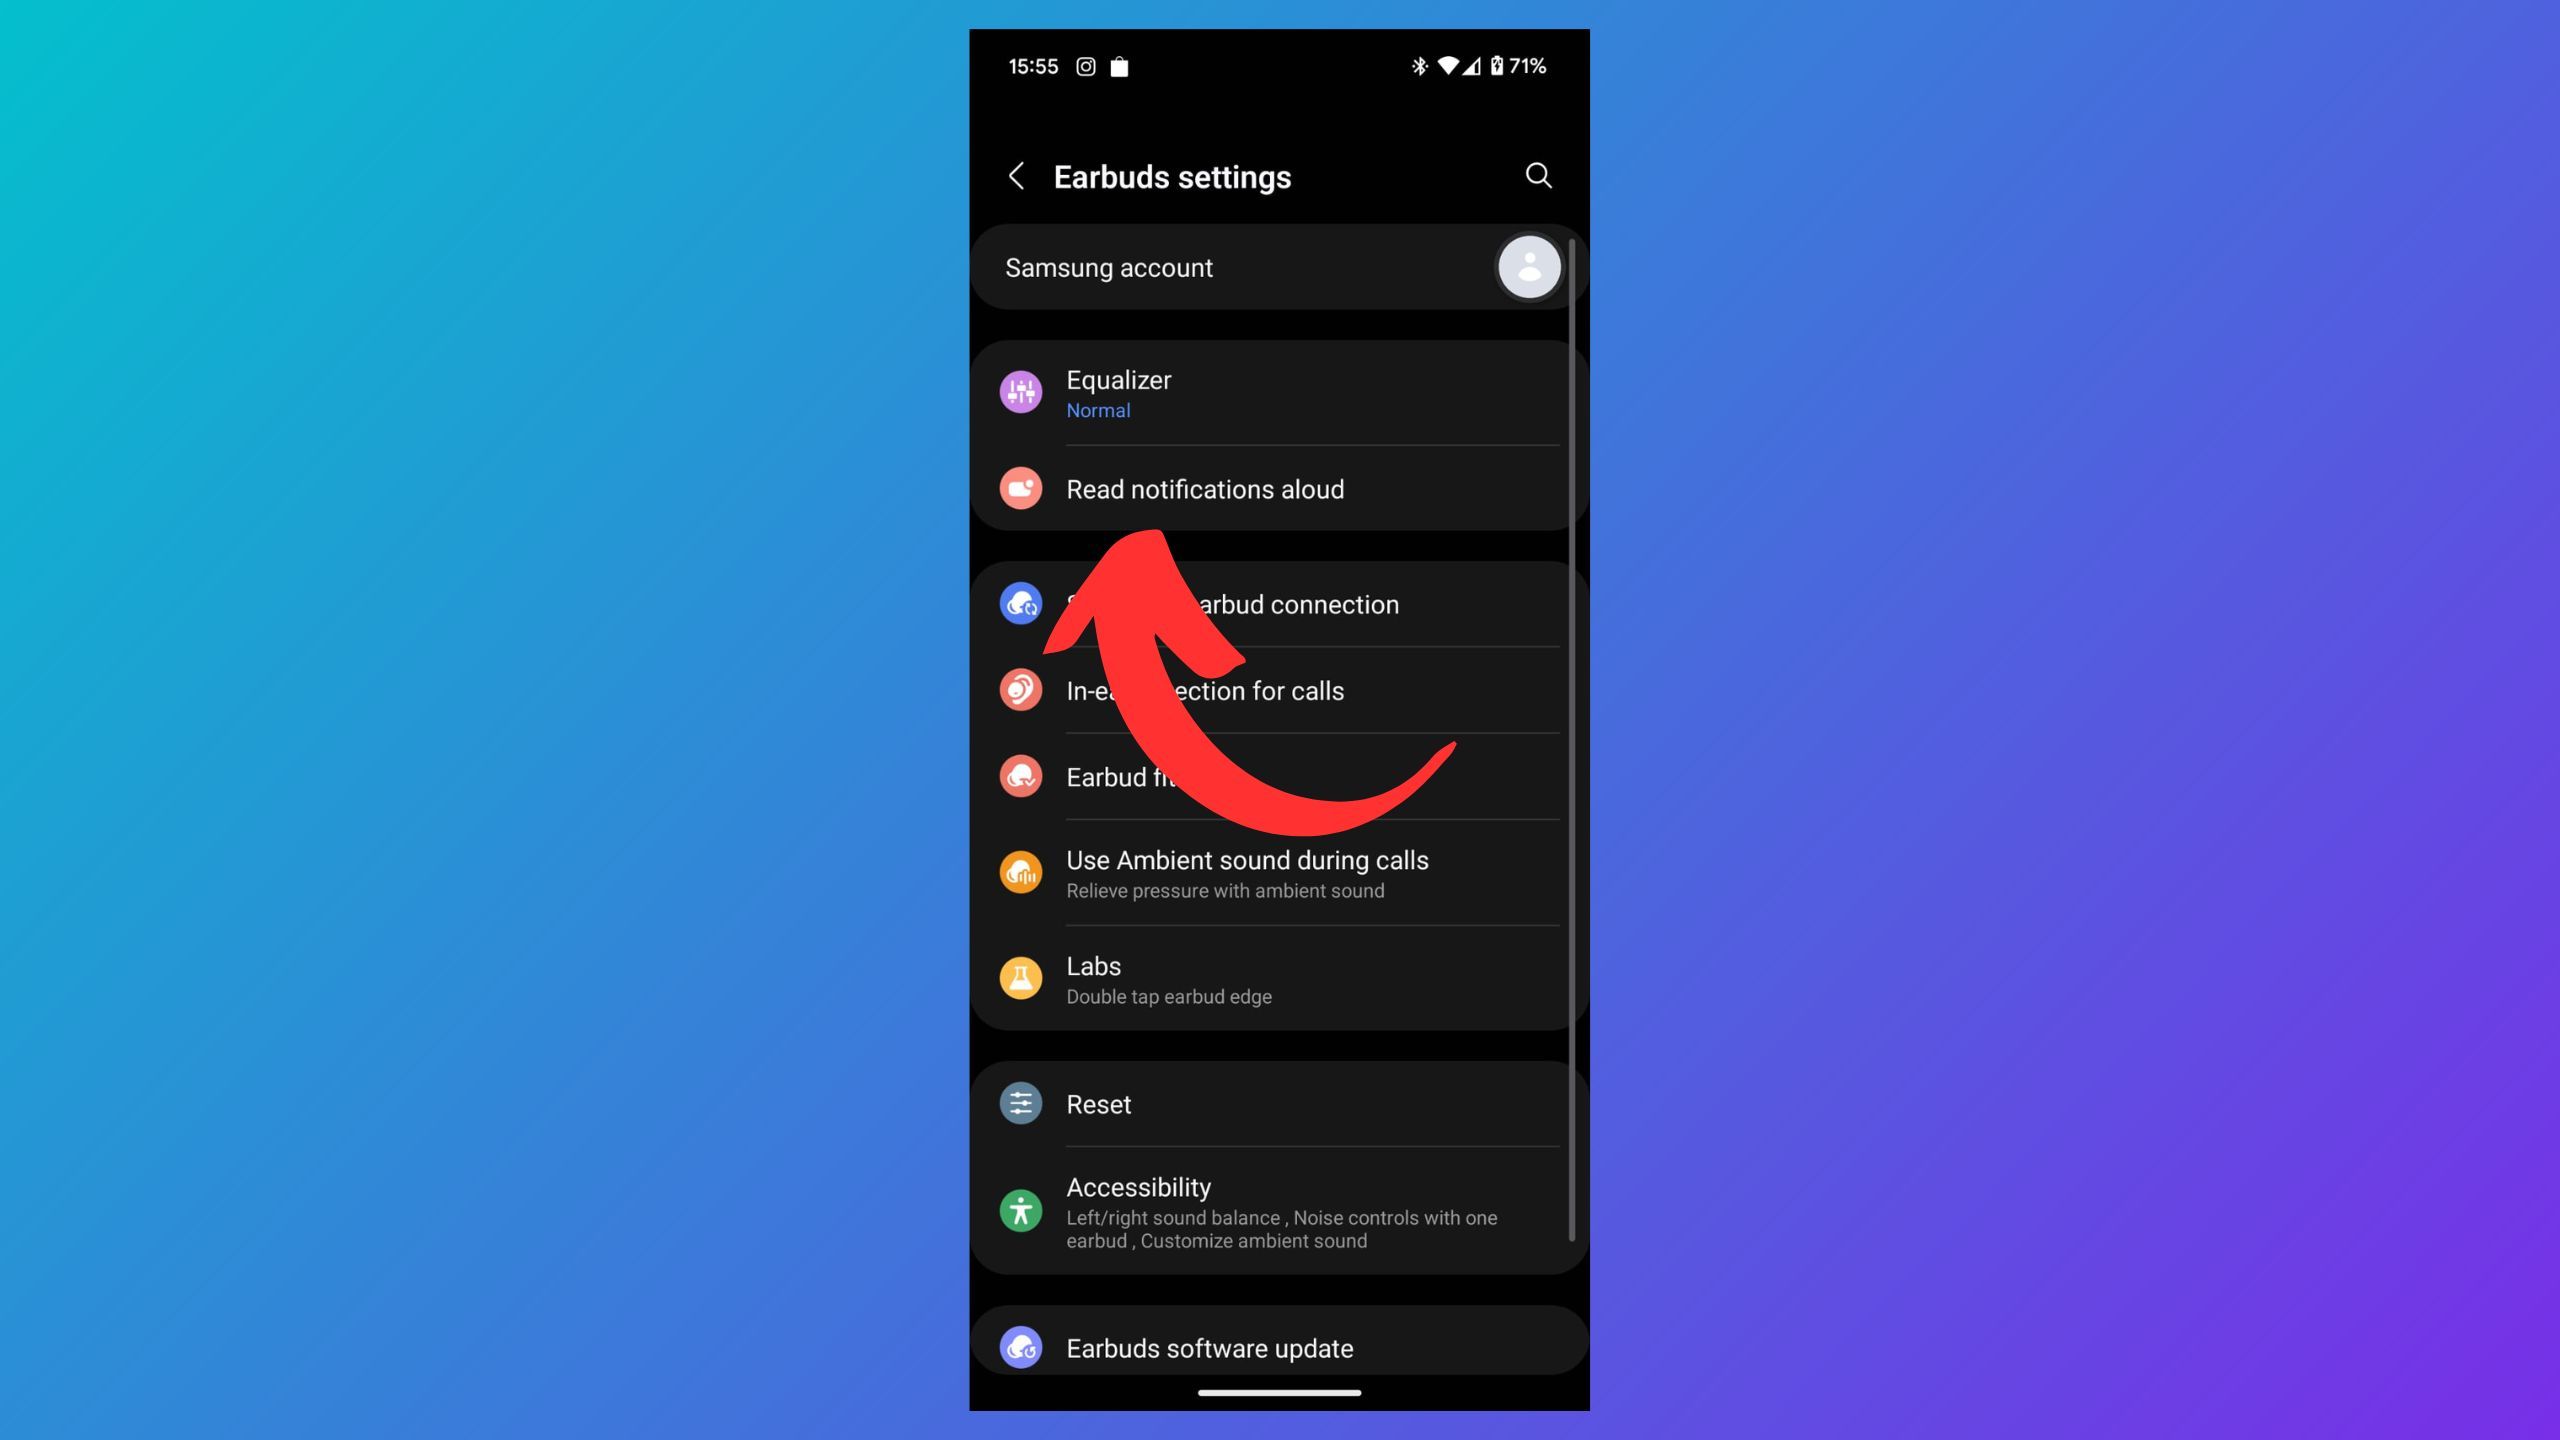Select In-ear detection for calls icon

(1020, 689)
